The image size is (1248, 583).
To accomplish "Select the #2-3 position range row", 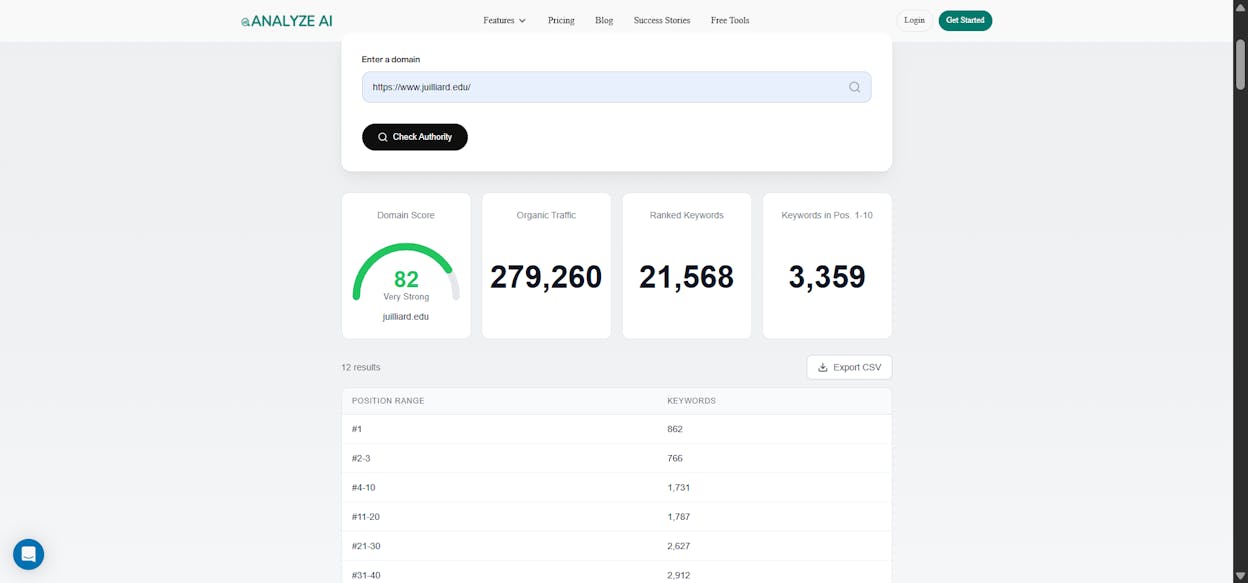I will (616, 458).
